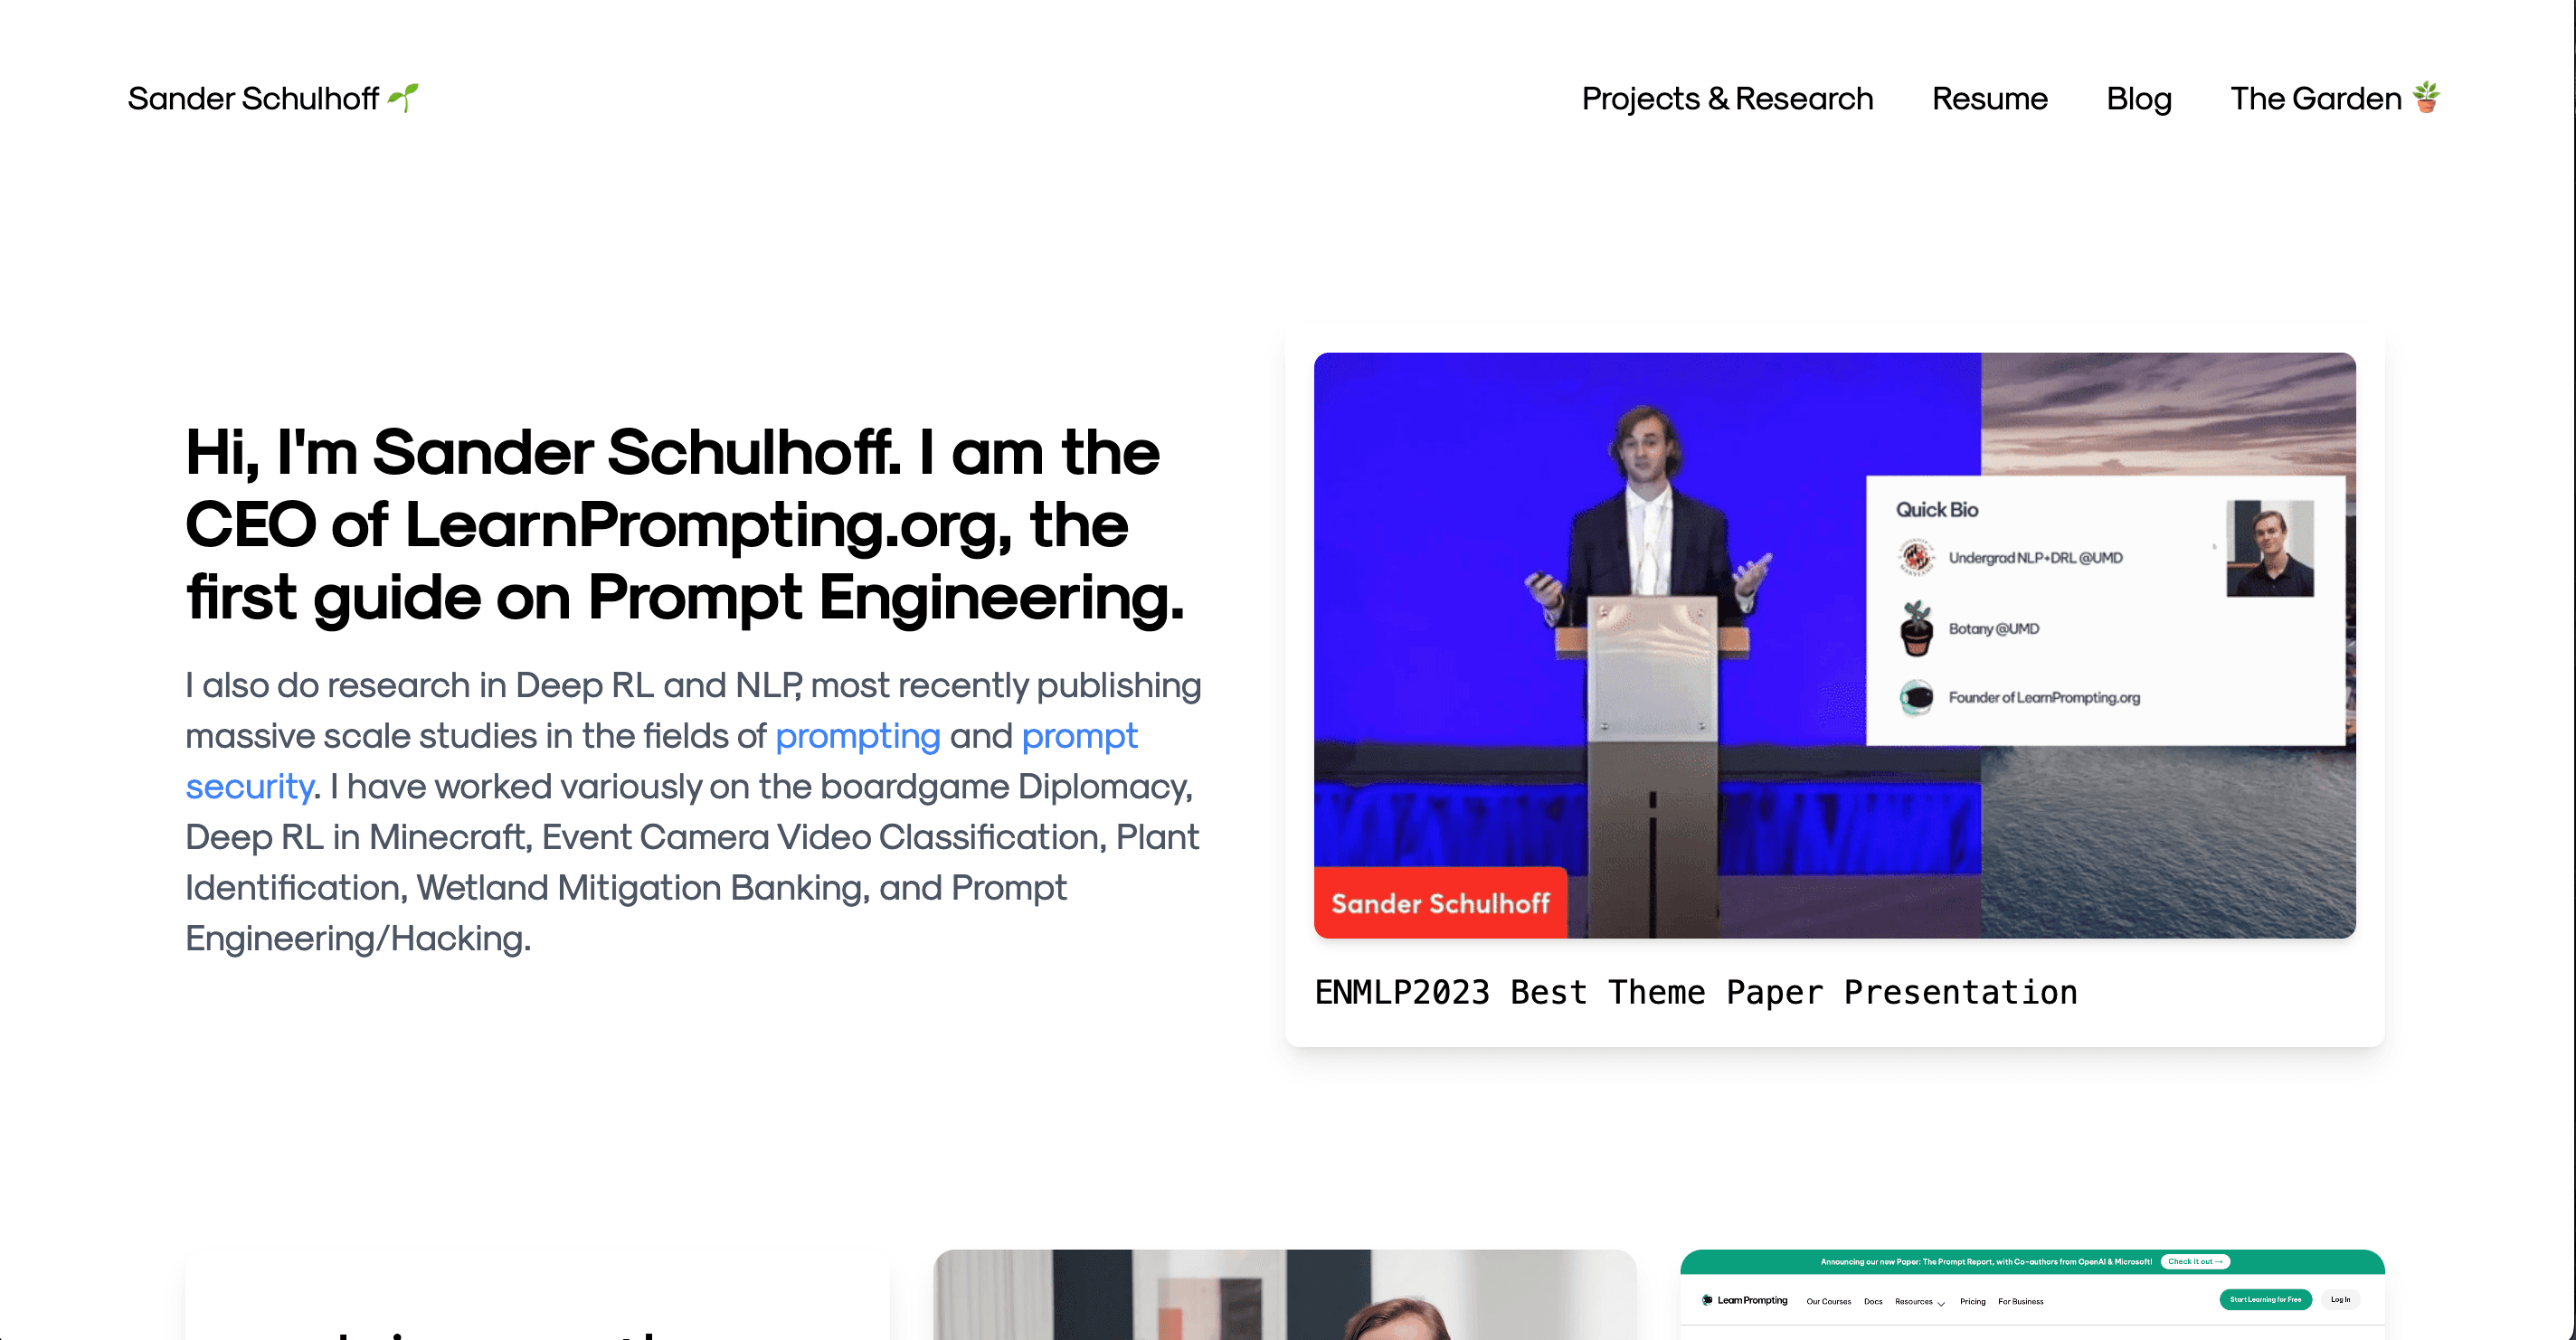Click the prompt security hyperlink

click(x=252, y=785)
